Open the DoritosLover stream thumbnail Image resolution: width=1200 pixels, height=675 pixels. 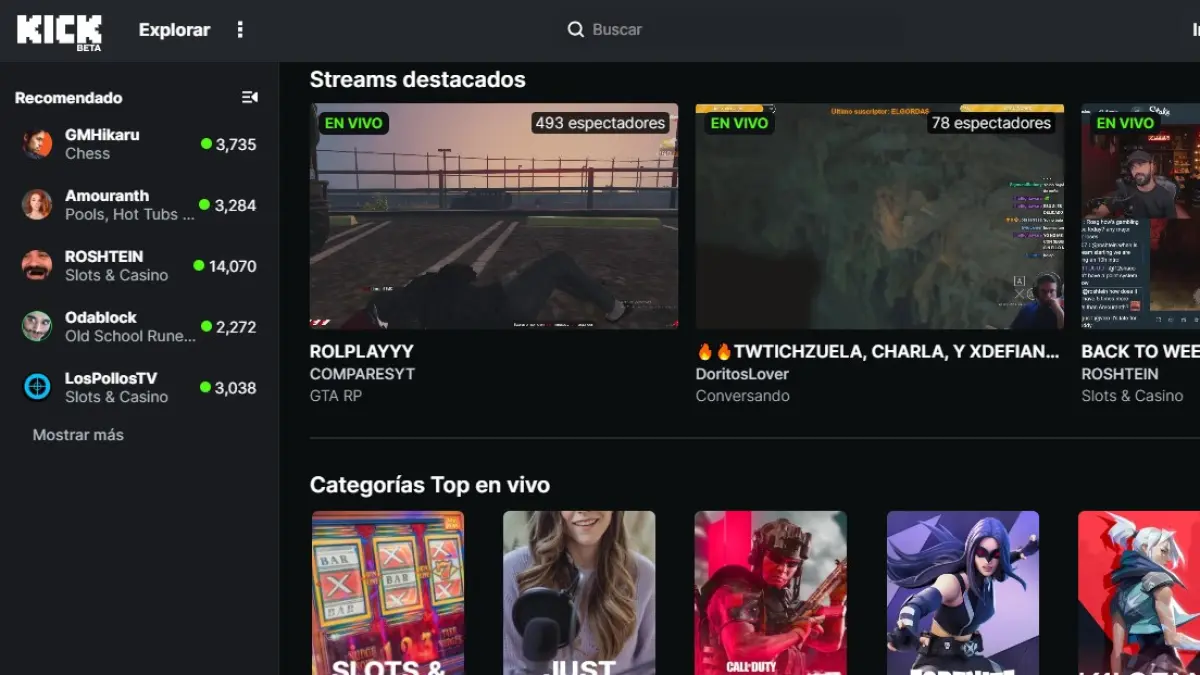[879, 216]
